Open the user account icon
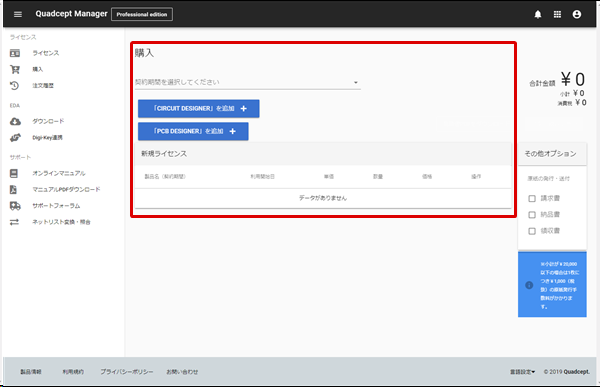The height and width of the screenshot is (387, 600). click(577, 15)
